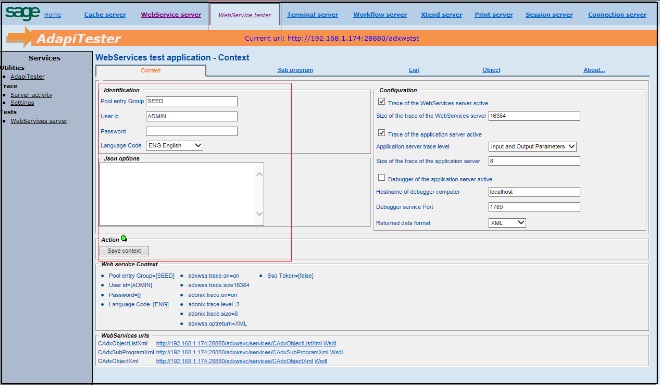660x385 pixels.
Task: Open the Connection server tab
Action: (x=617, y=15)
